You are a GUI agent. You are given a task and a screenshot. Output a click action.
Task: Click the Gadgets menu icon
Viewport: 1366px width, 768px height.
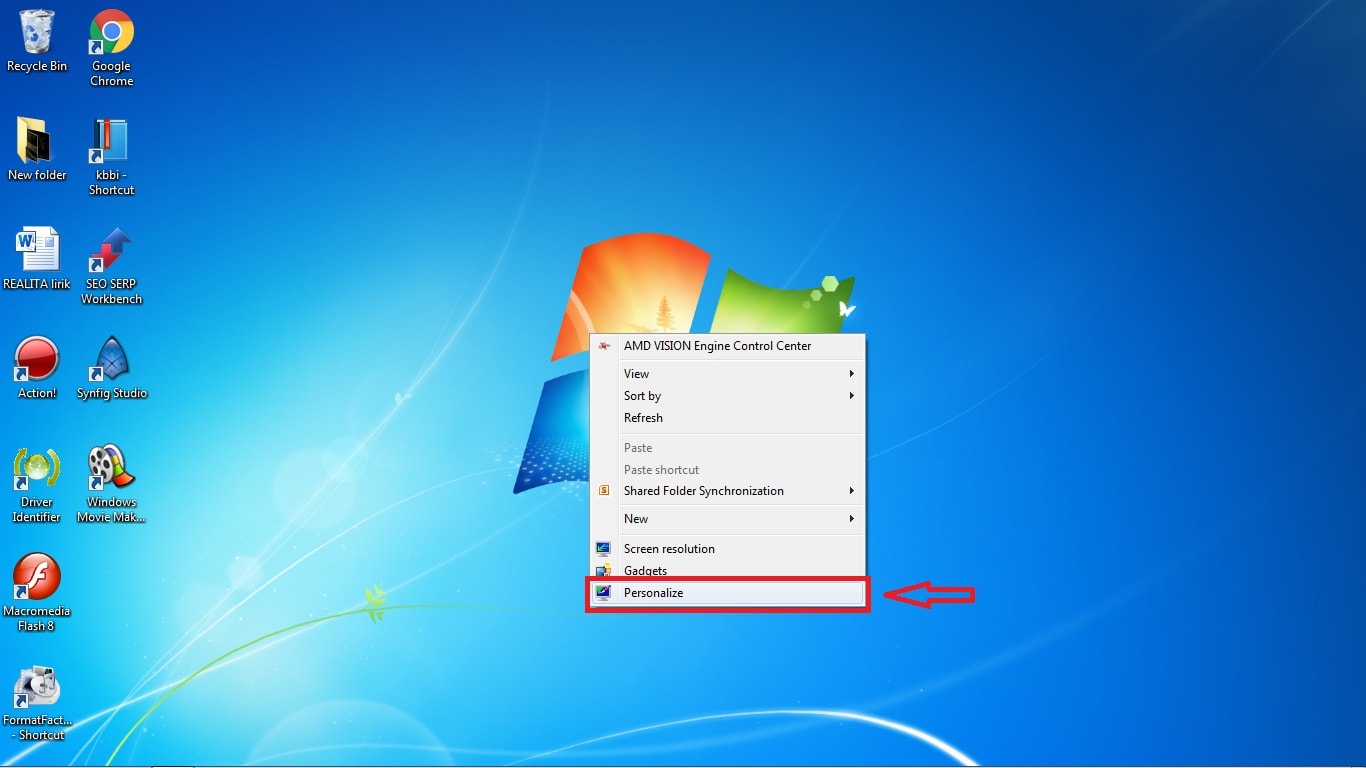603,571
